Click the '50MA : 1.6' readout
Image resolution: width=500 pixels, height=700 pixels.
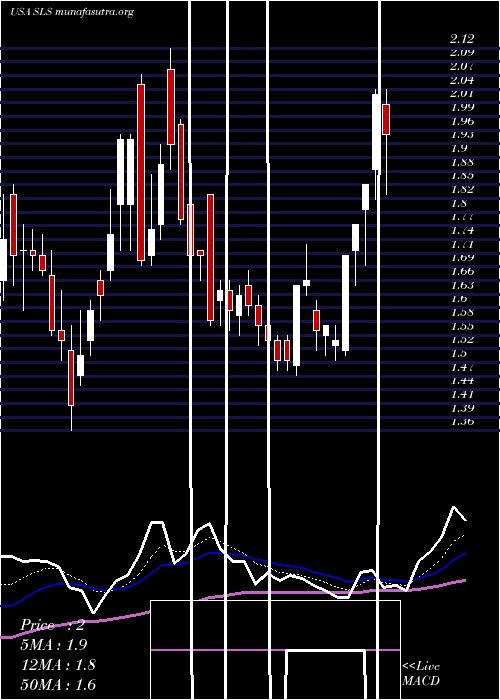coord(58,684)
